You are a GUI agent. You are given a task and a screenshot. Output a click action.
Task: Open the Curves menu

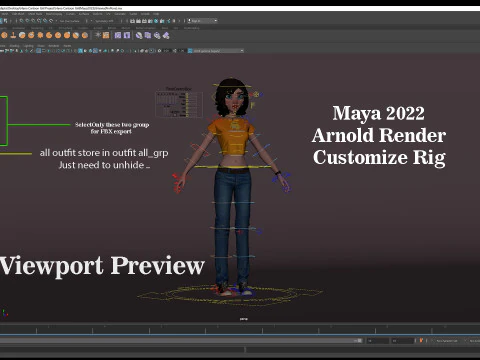(70, 14)
